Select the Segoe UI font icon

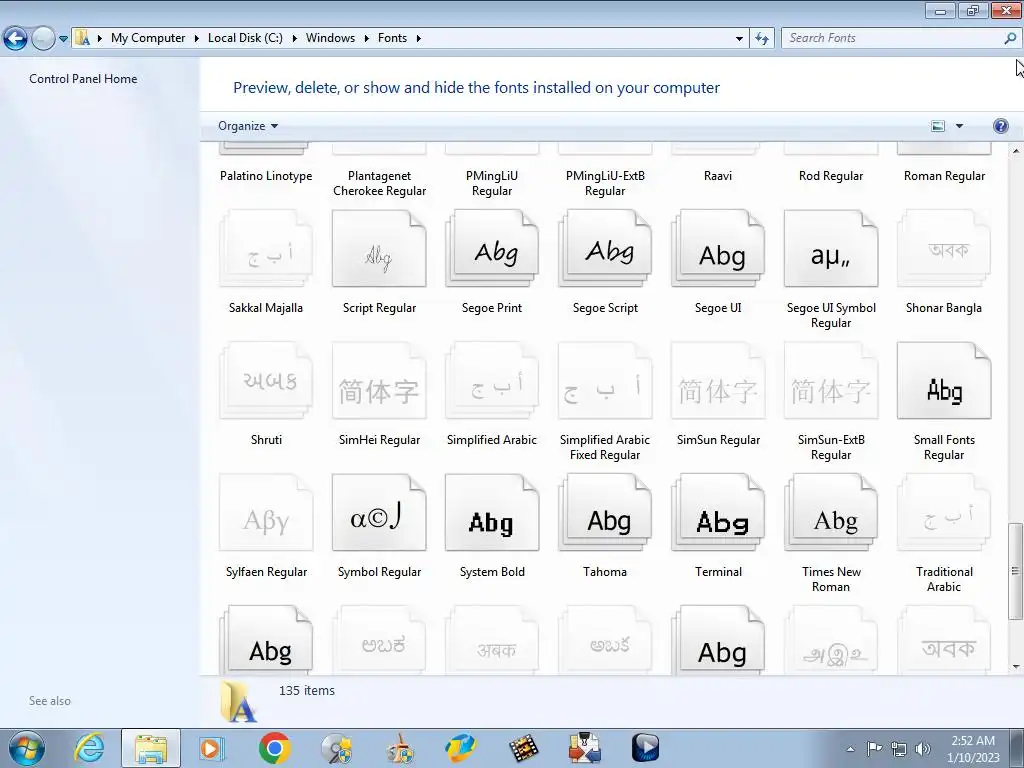(718, 249)
